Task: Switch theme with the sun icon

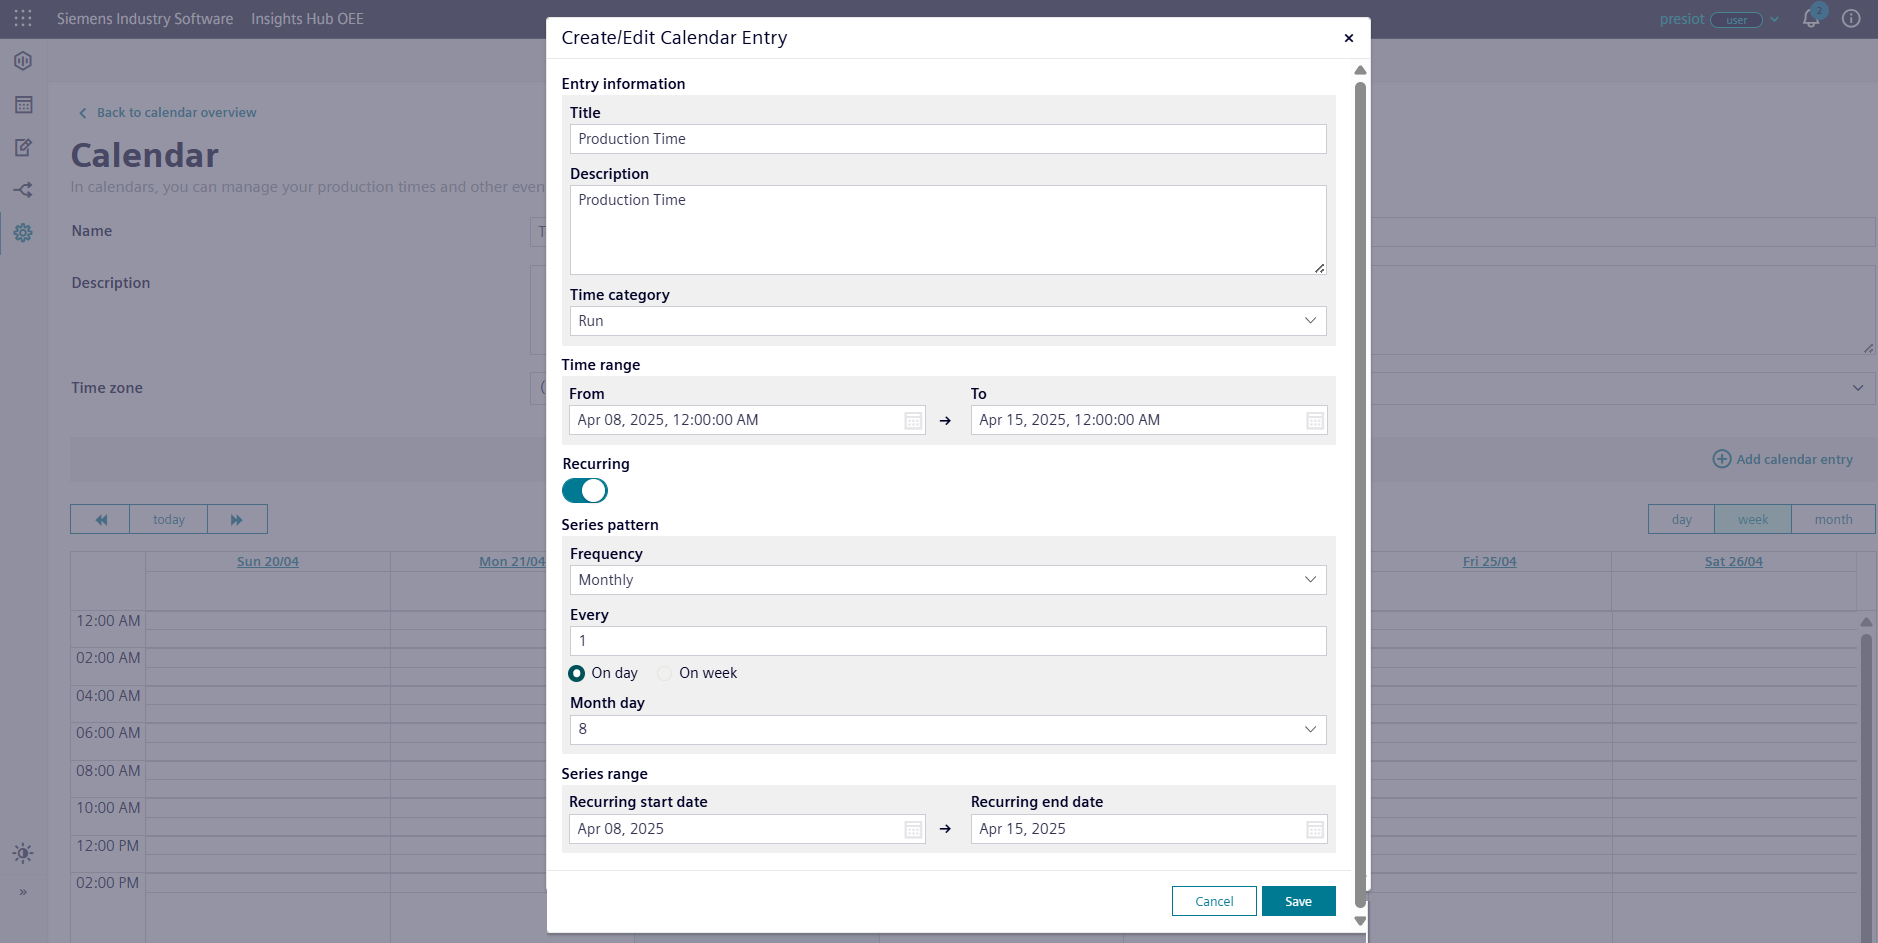Action: [23, 853]
